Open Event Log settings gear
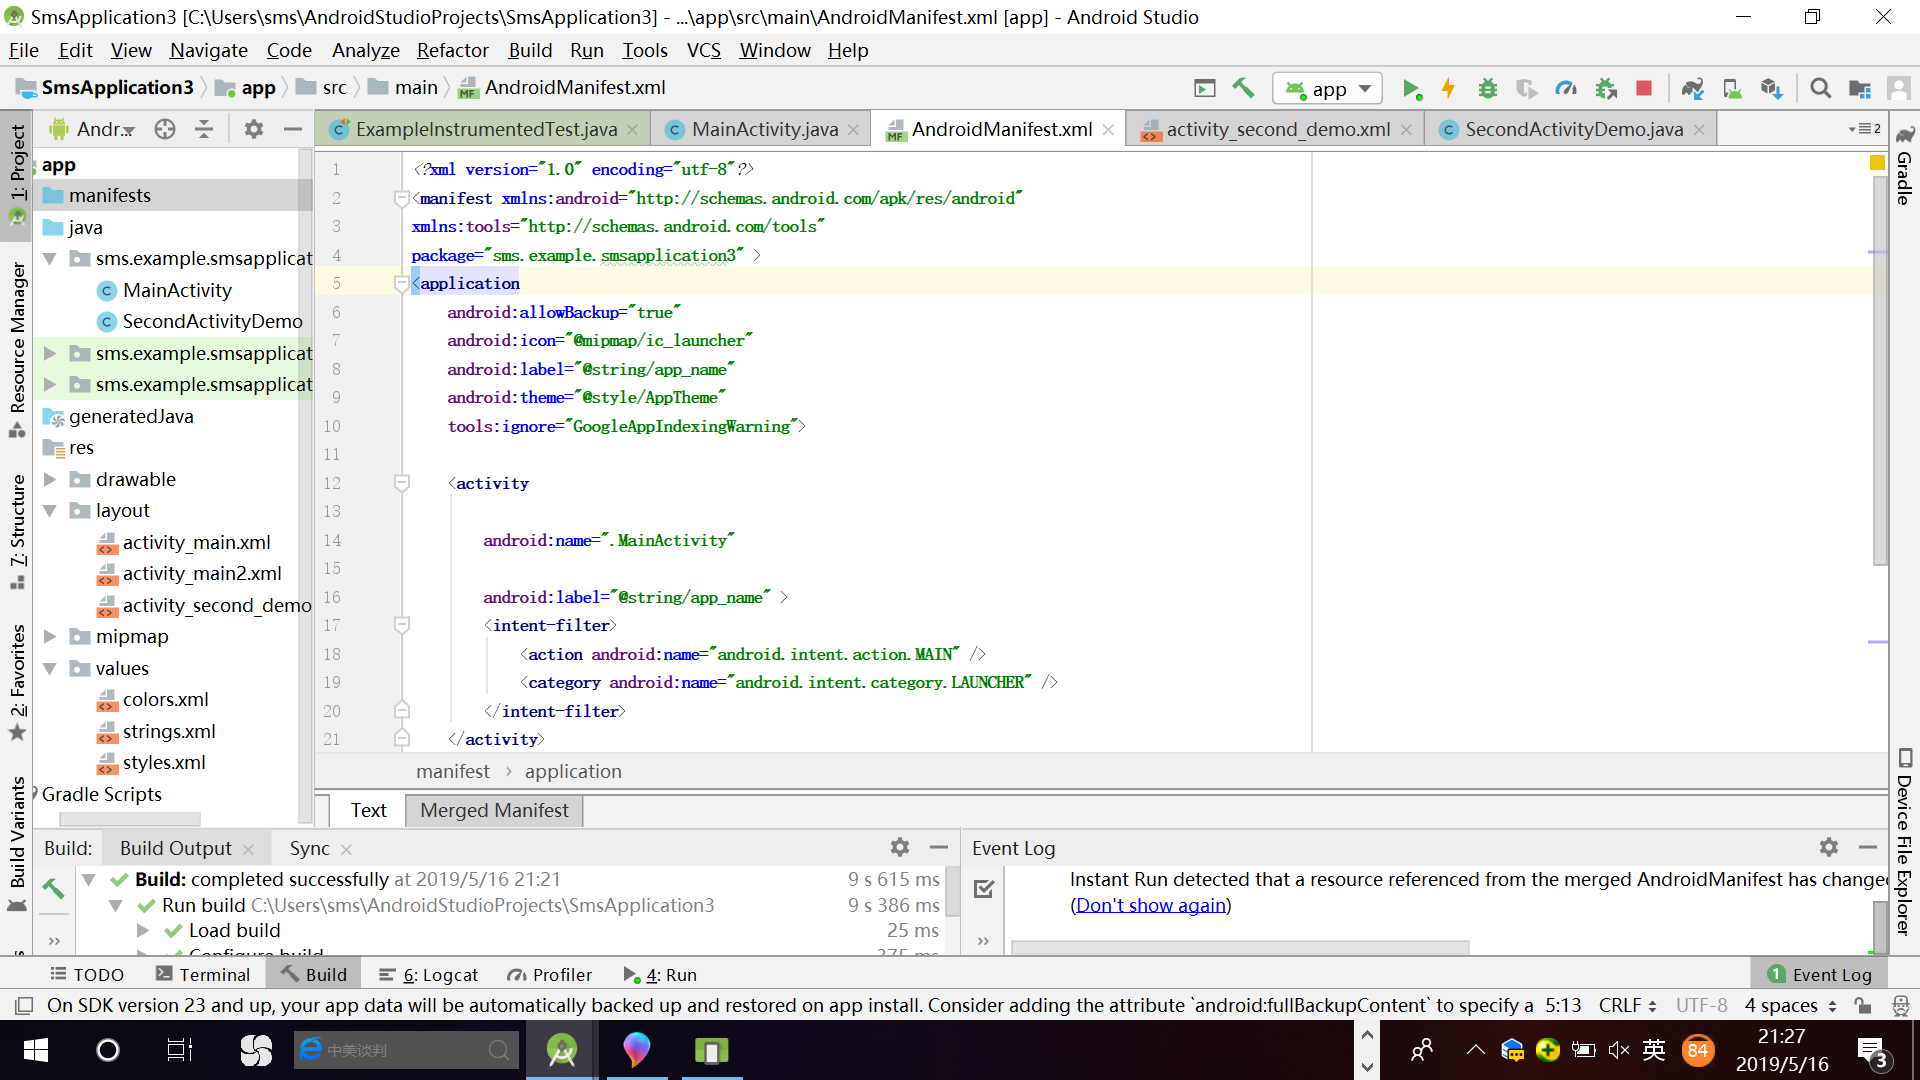The width and height of the screenshot is (1920, 1080). pos(1829,847)
